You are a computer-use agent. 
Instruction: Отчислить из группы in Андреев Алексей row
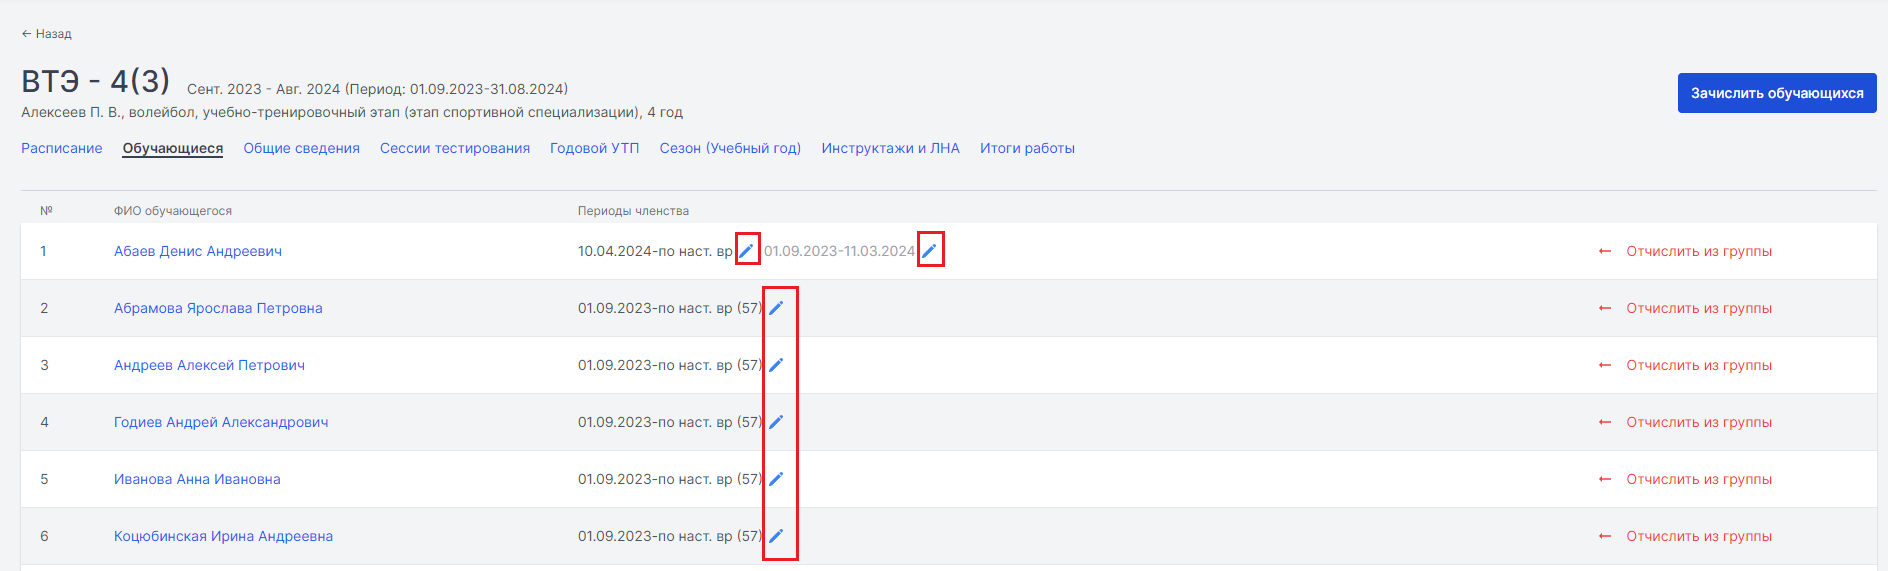(x=1686, y=365)
